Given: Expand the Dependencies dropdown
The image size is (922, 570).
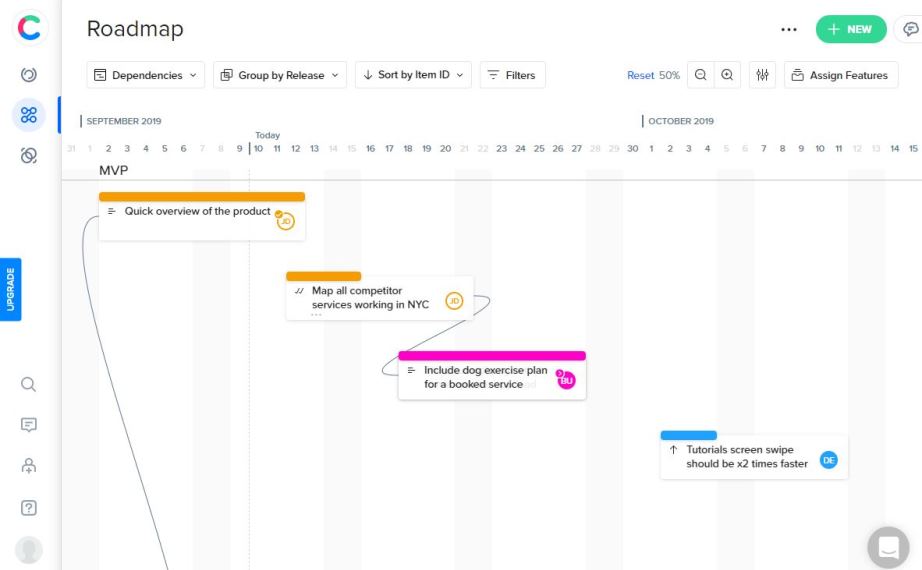Looking at the screenshot, I should coord(146,75).
